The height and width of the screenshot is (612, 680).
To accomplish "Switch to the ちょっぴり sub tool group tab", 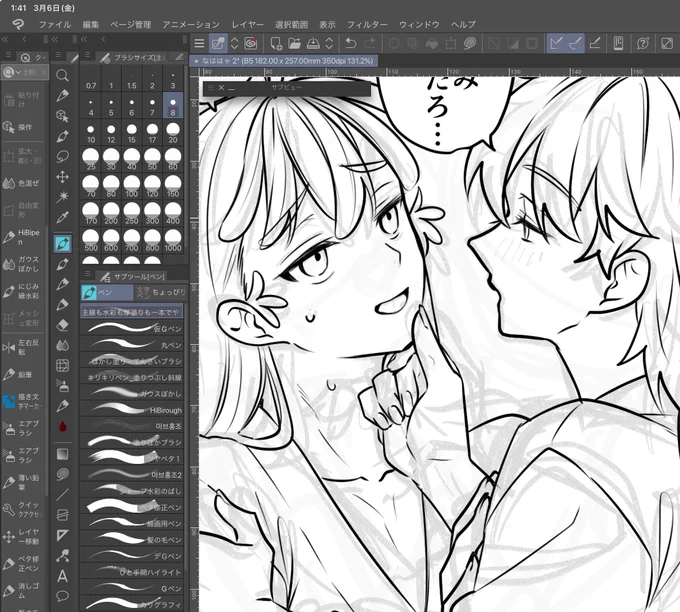I will pyautogui.click(x=160, y=292).
